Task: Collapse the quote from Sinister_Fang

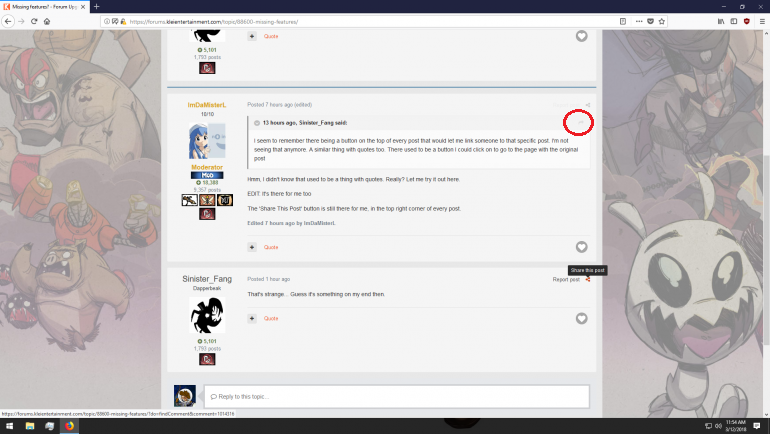Action: (x=257, y=122)
